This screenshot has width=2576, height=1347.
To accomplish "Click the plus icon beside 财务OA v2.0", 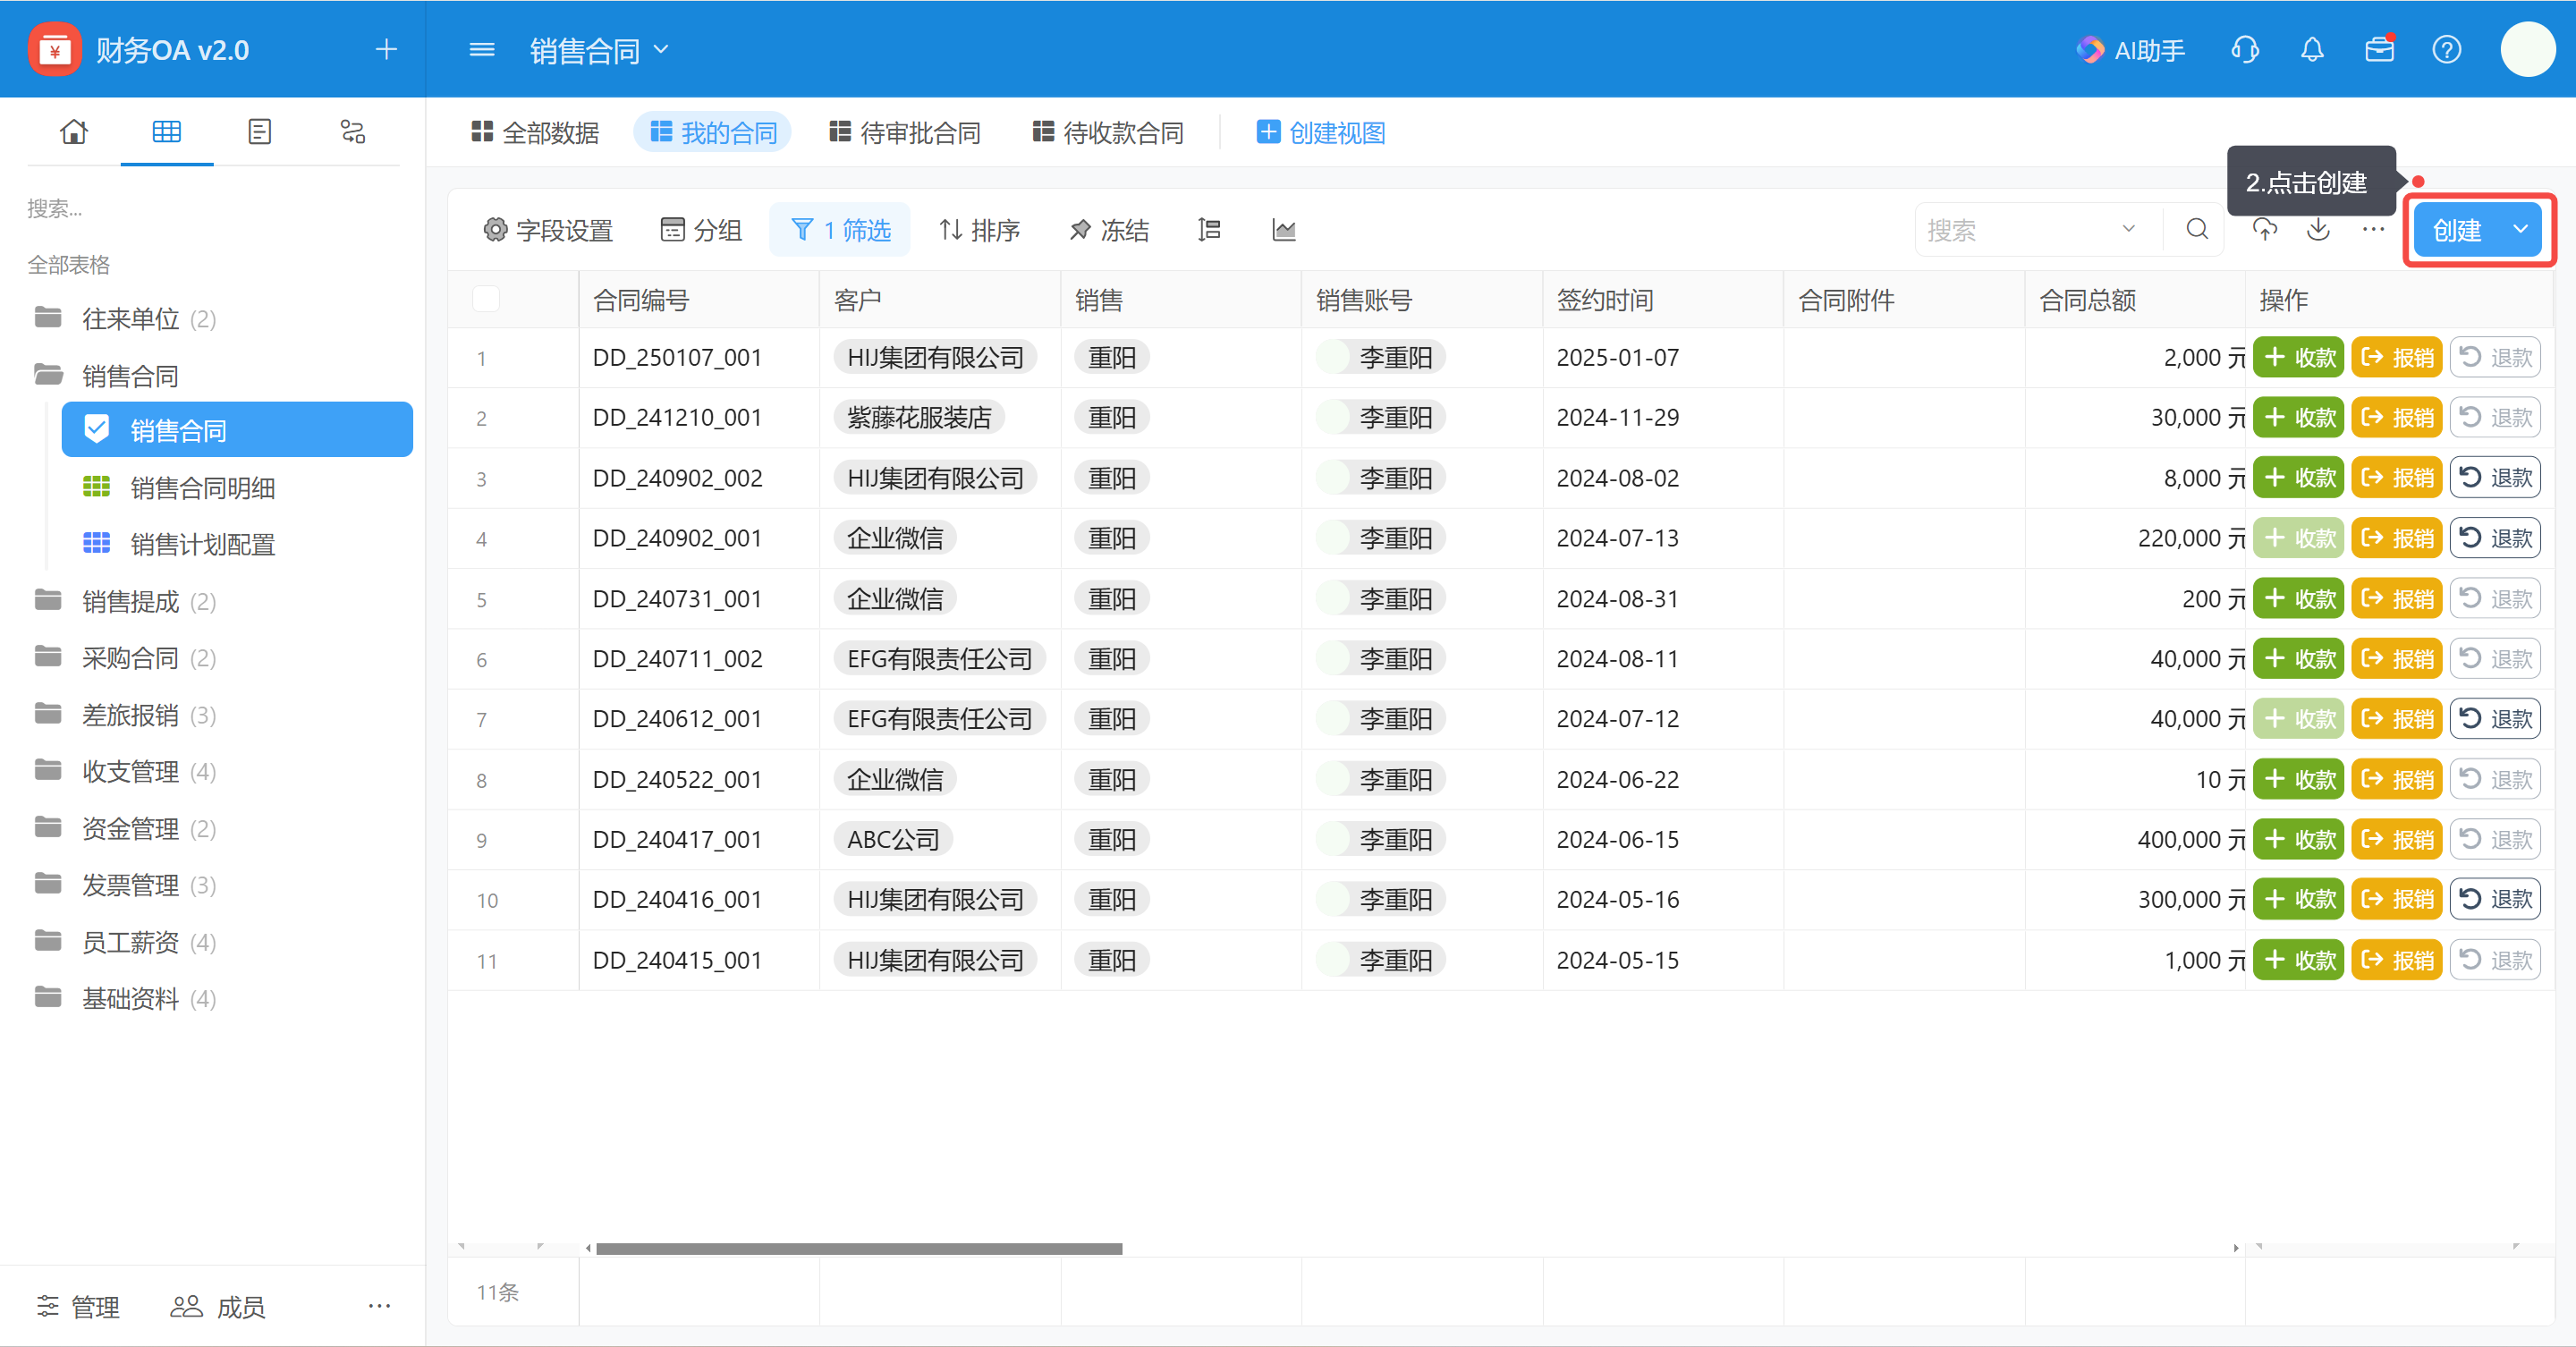I will point(386,49).
